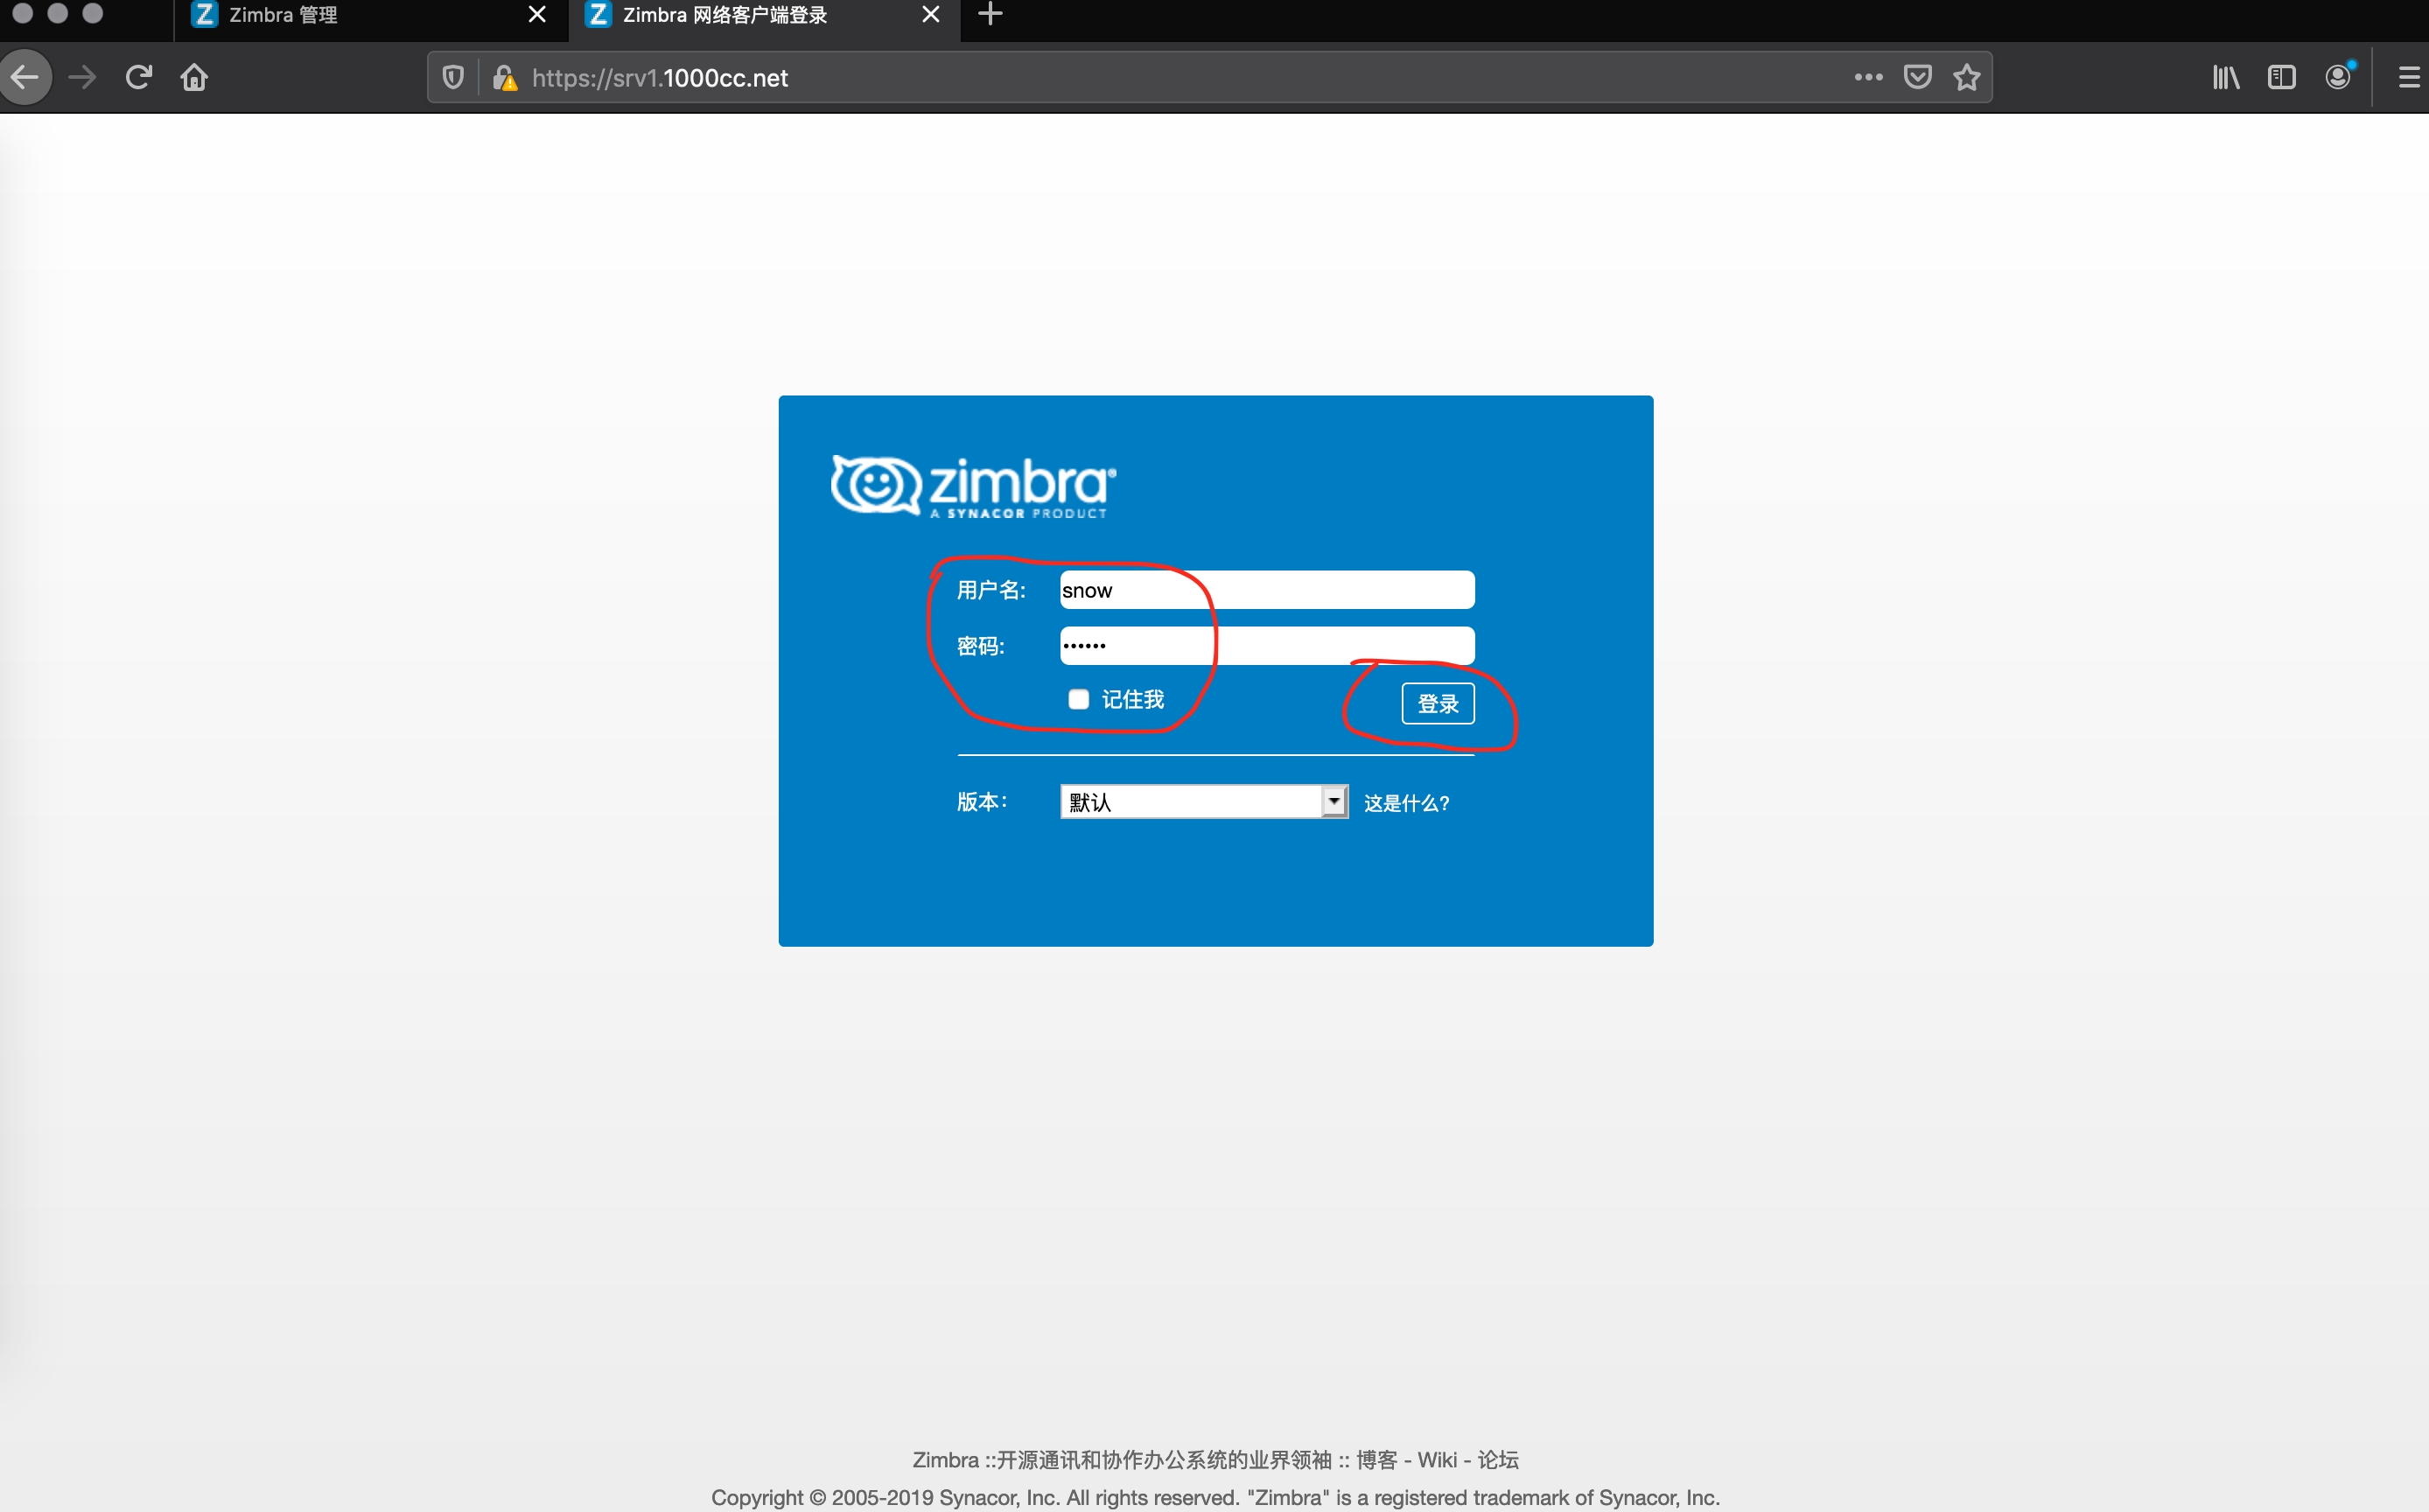Focus the 用户名 field containing snow

pyautogui.click(x=1267, y=590)
